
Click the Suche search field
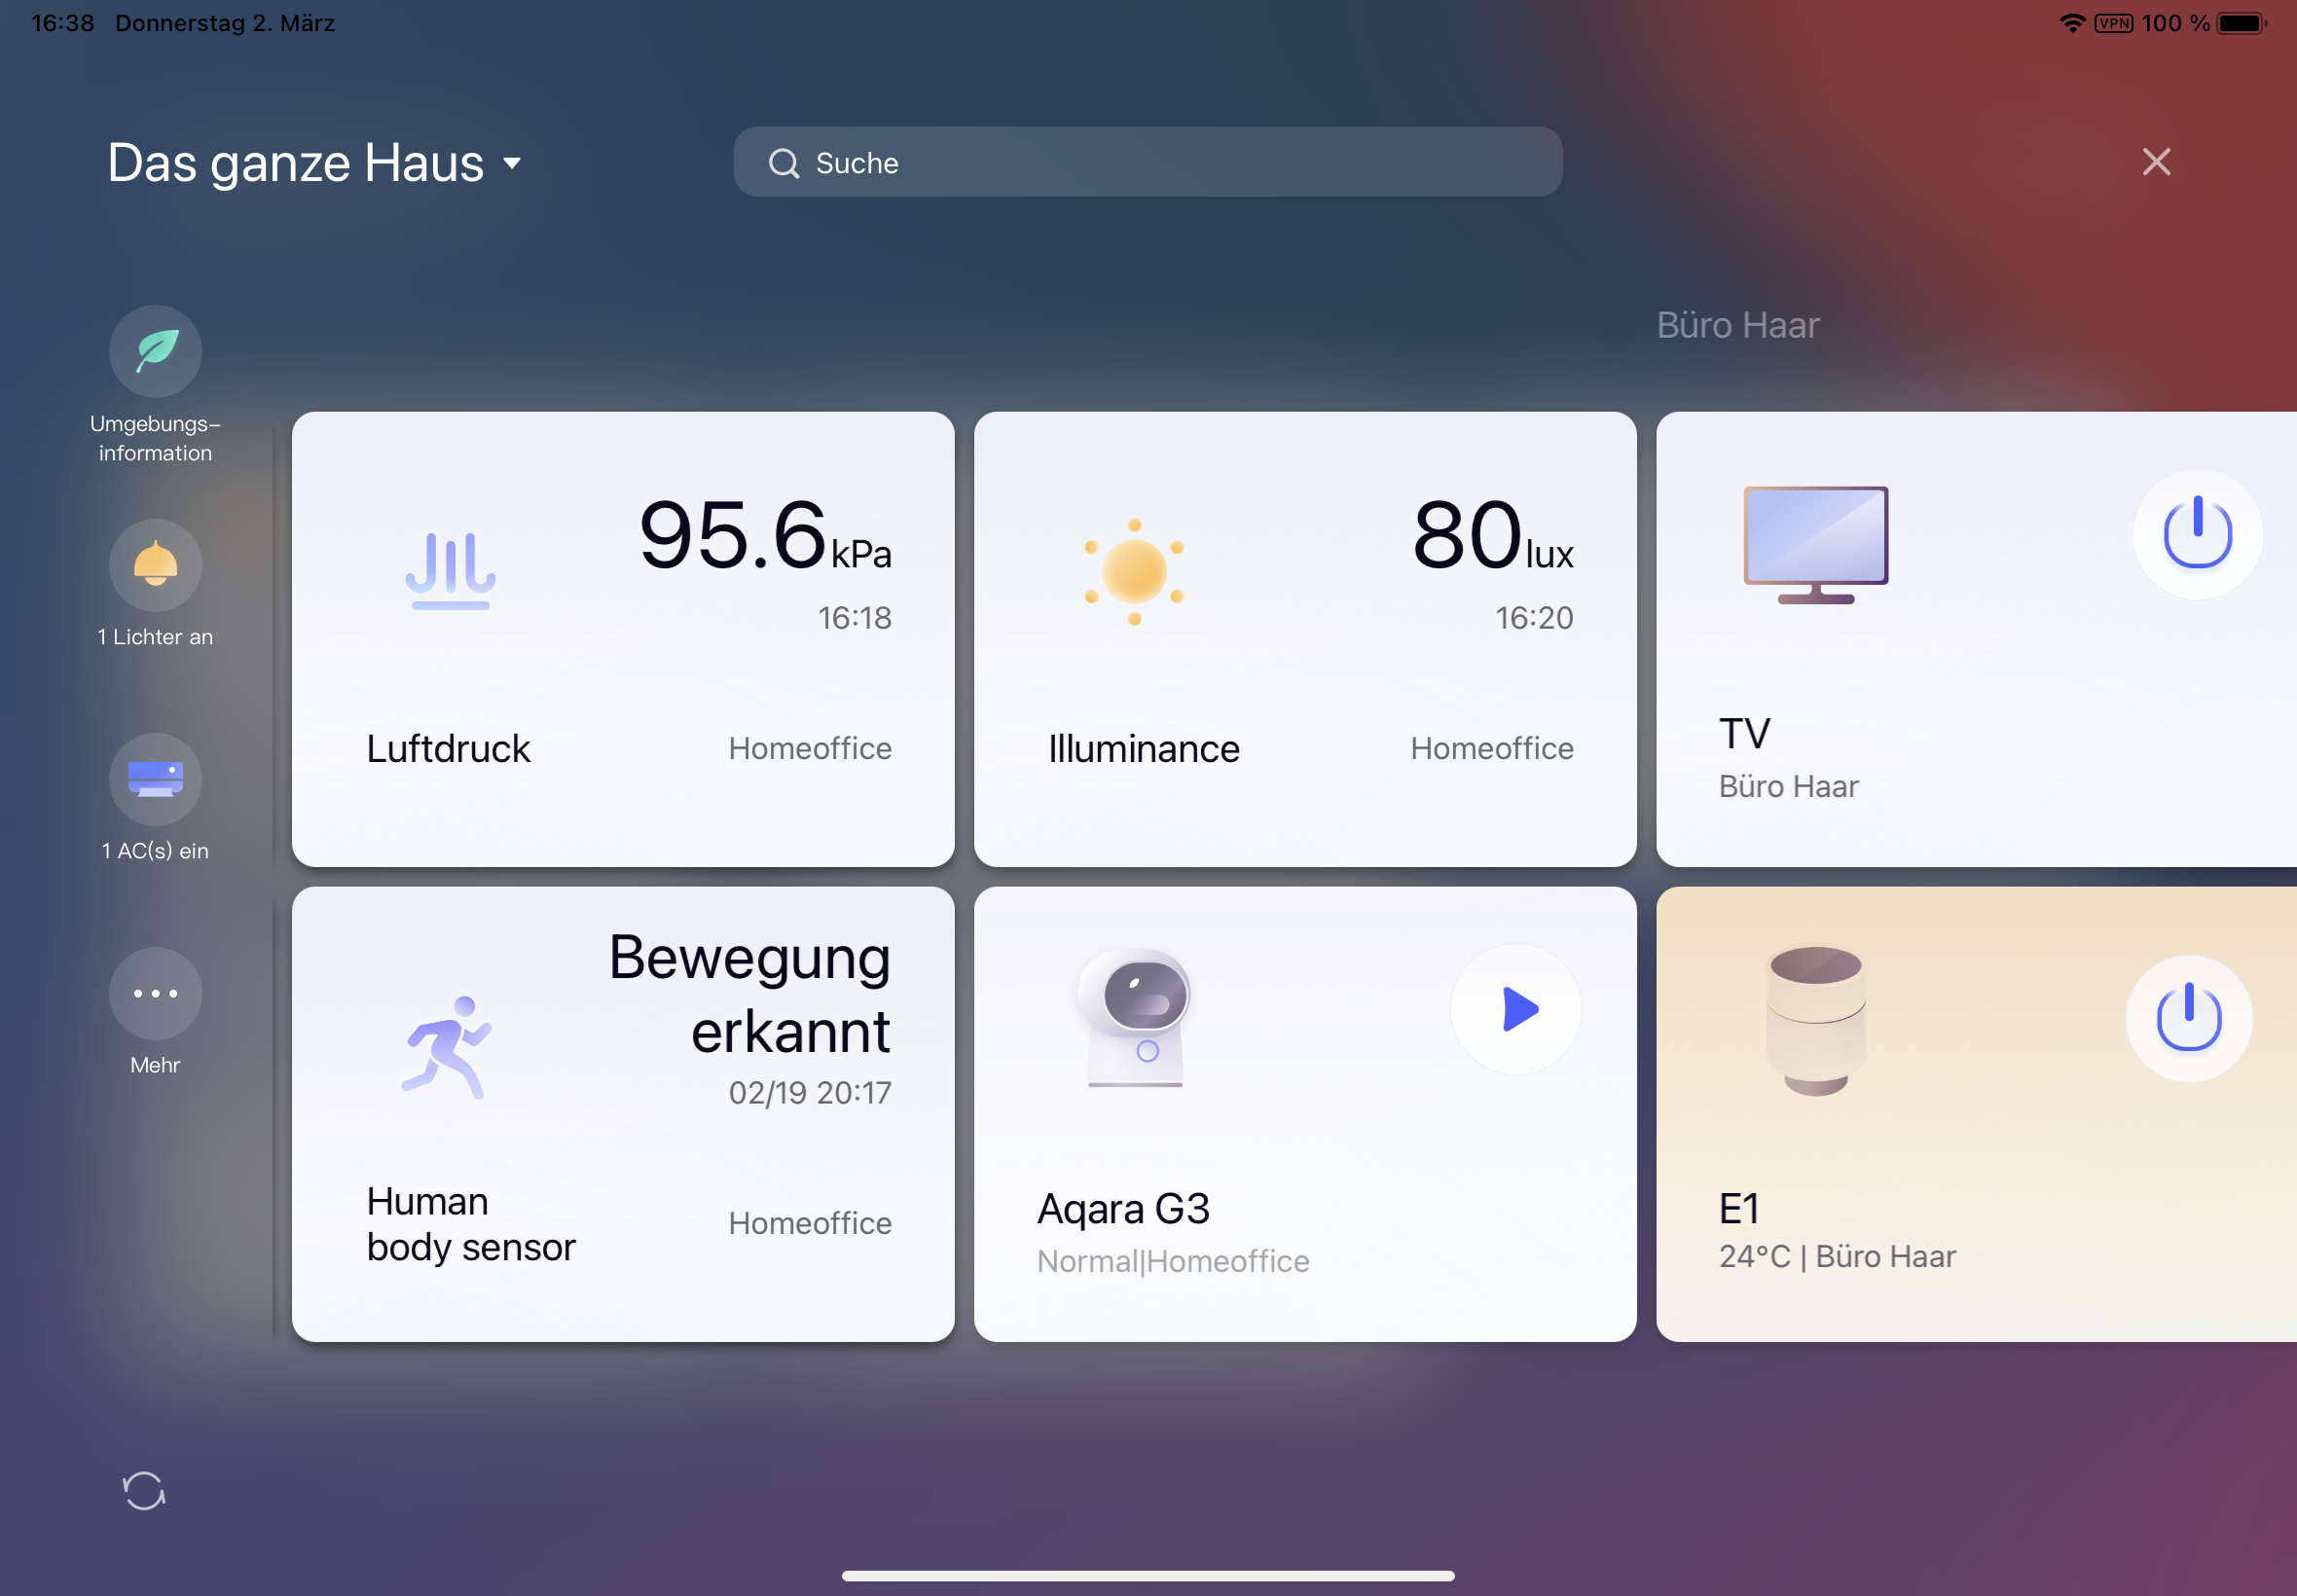pyautogui.click(x=1147, y=162)
